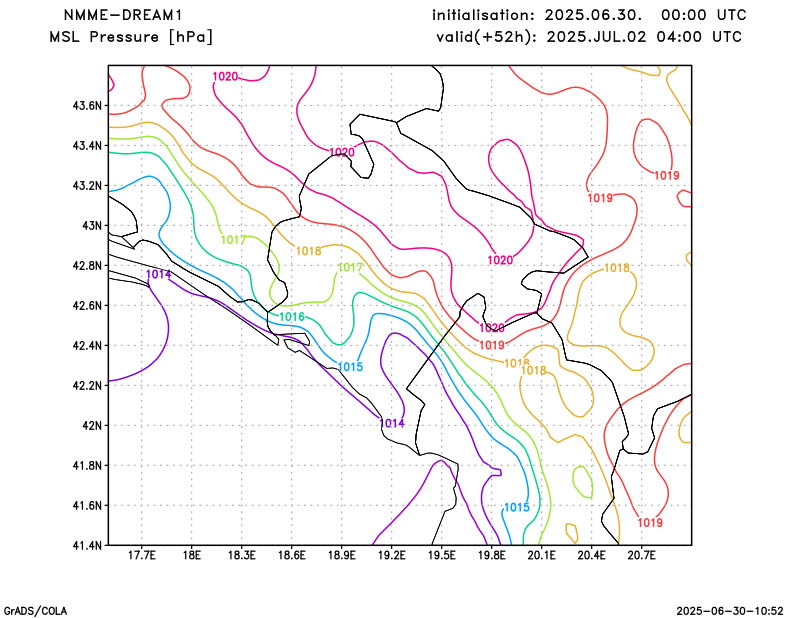
Task: Click the purple 1014 label near 17.7E
Action: [x=159, y=275]
